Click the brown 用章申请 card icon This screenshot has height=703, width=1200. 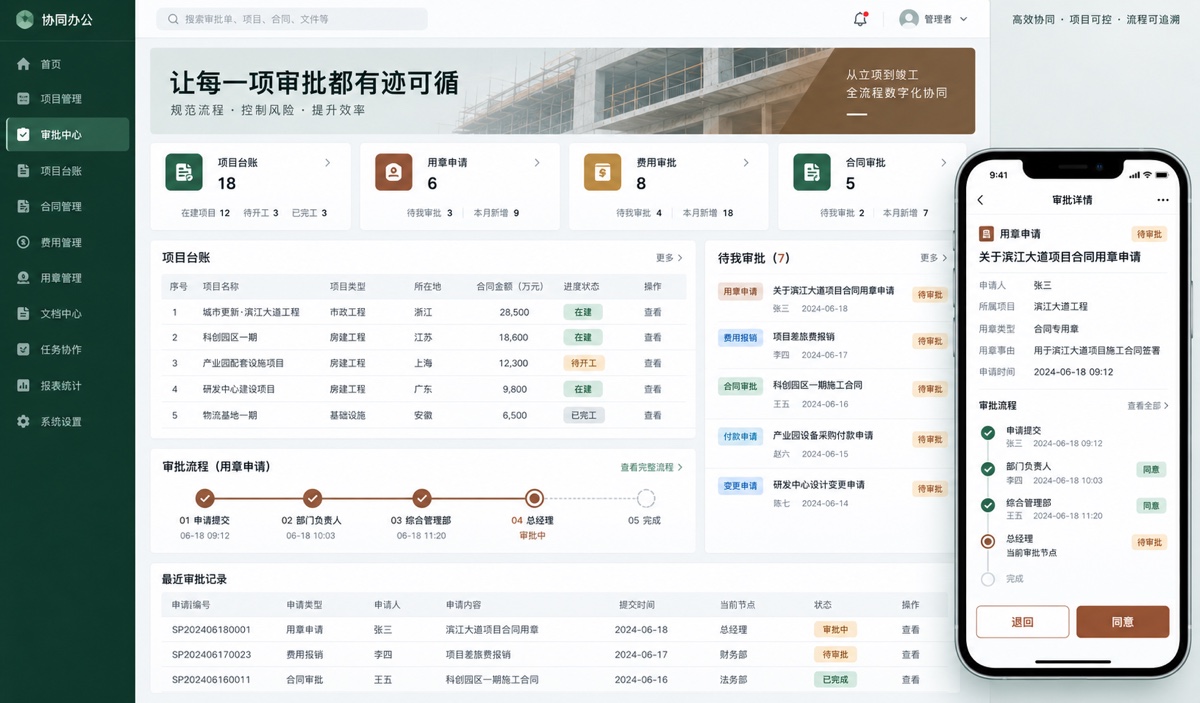tap(393, 172)
